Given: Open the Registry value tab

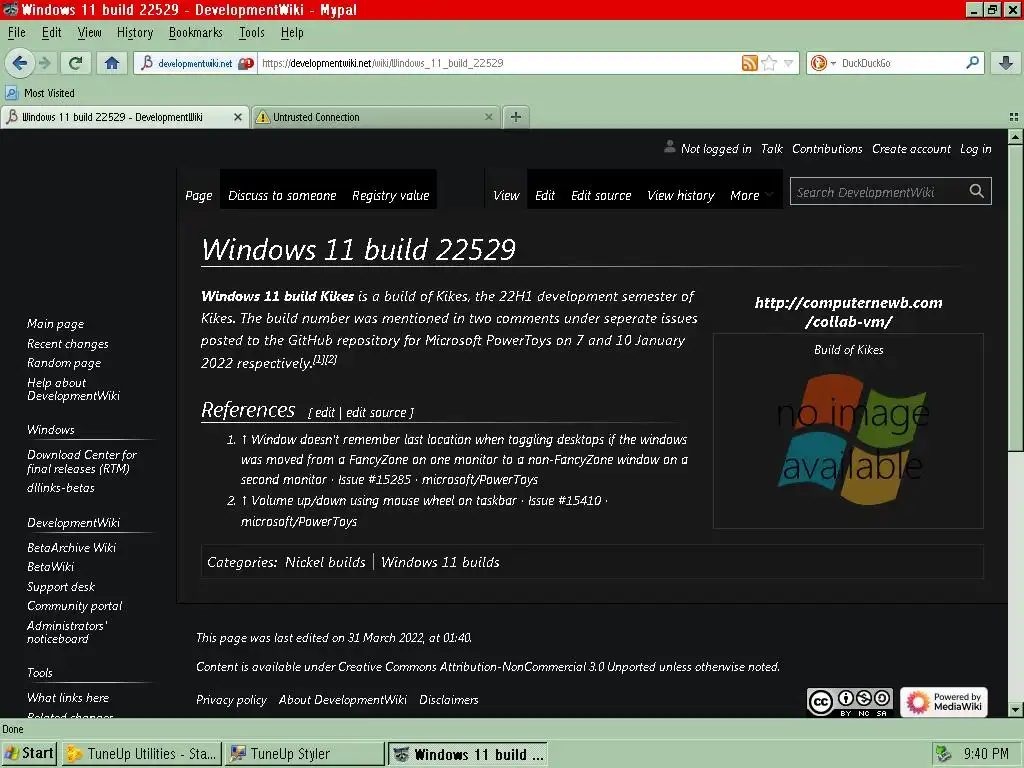Looking at the screenshot, I should pyautogui.click(x=391, y=195).
